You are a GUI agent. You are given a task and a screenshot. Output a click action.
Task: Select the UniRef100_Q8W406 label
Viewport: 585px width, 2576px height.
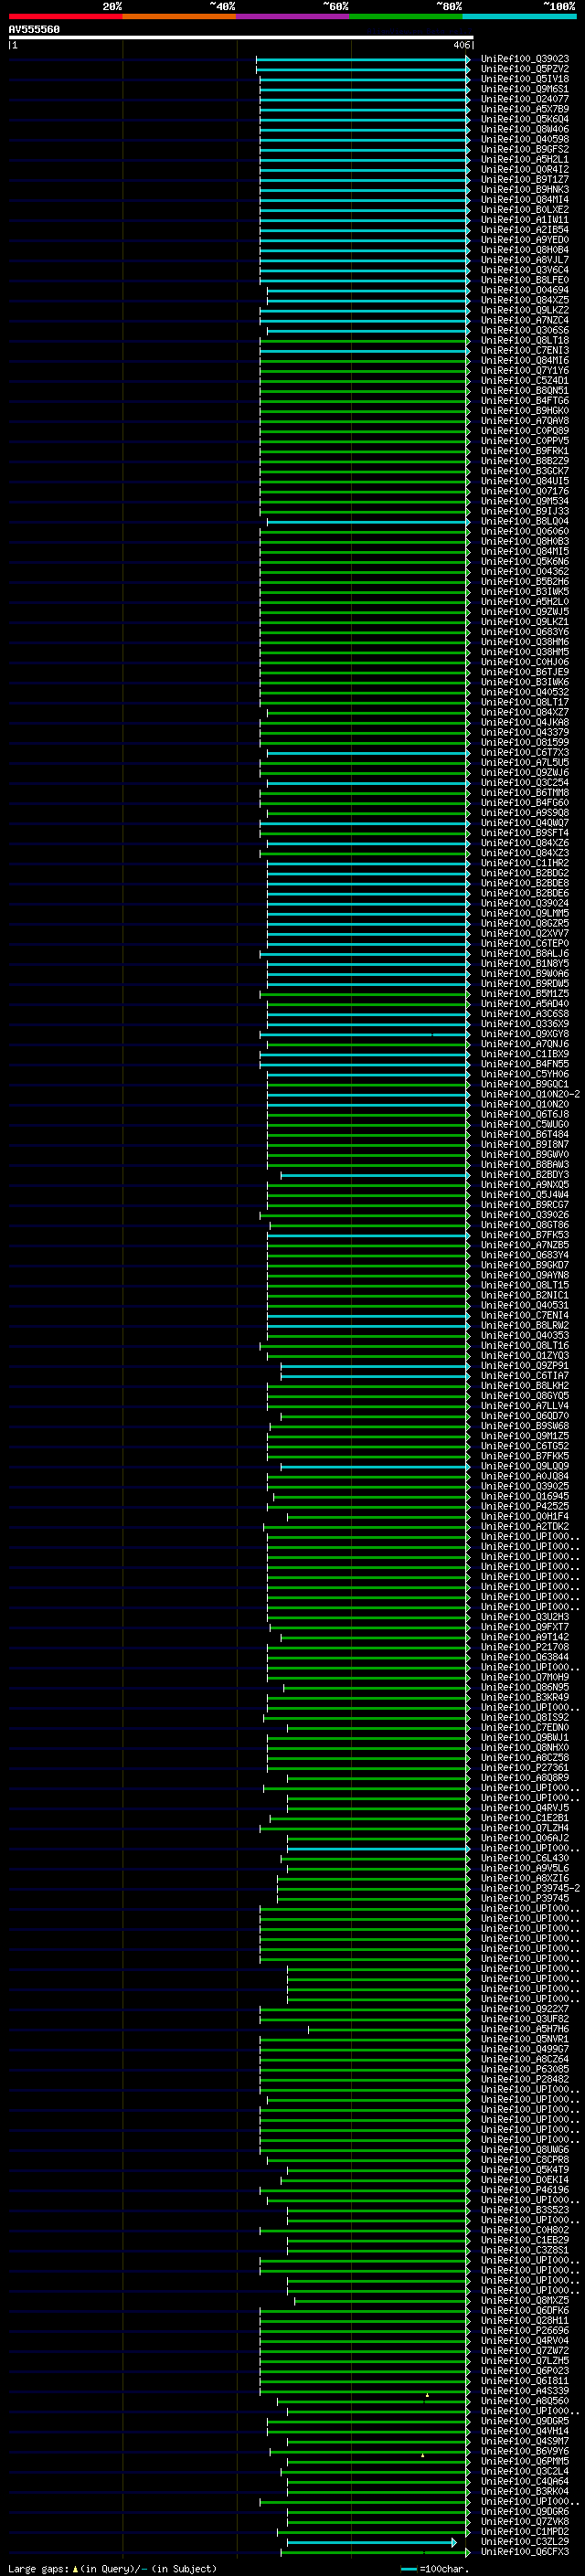pyautogui.click(x=524, y=129)
